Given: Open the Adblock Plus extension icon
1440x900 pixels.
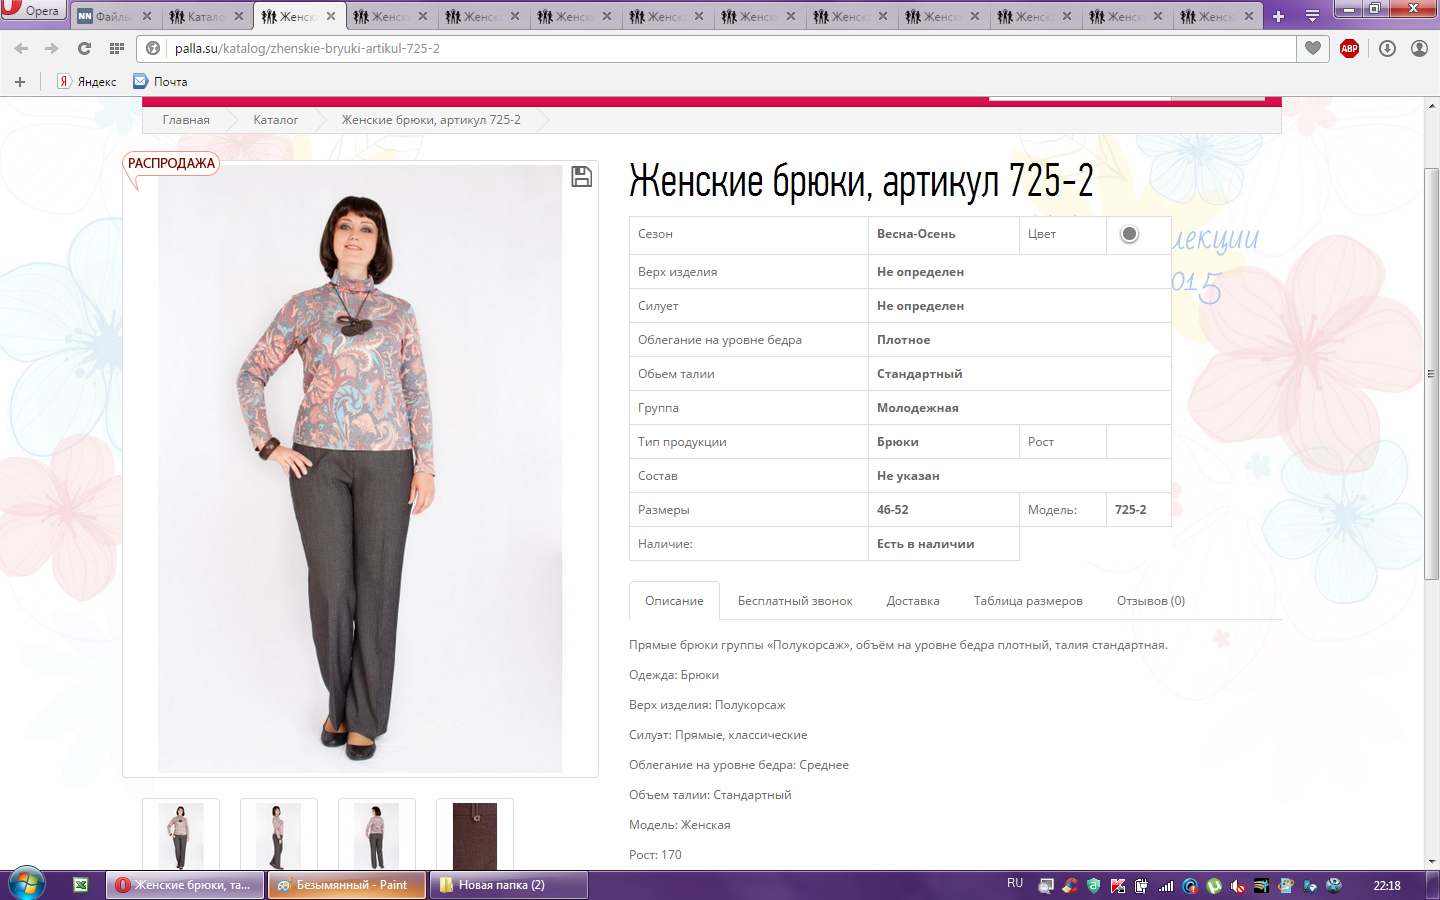Looking at the screenshot, I should (1349, 48).
